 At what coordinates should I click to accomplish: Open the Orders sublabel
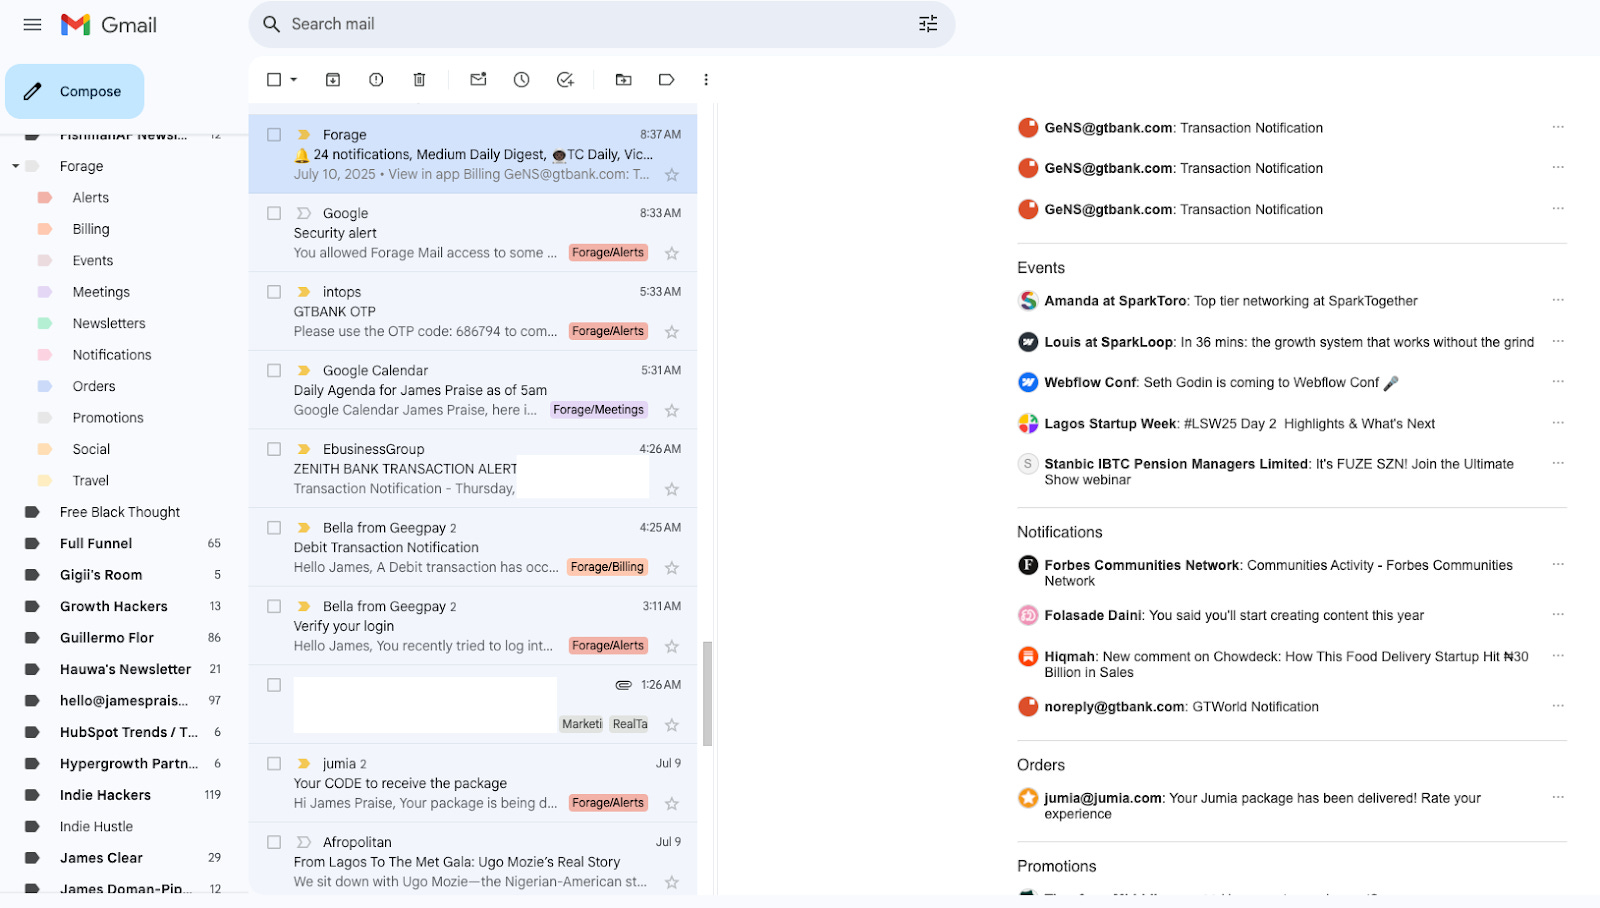[94, 386]
